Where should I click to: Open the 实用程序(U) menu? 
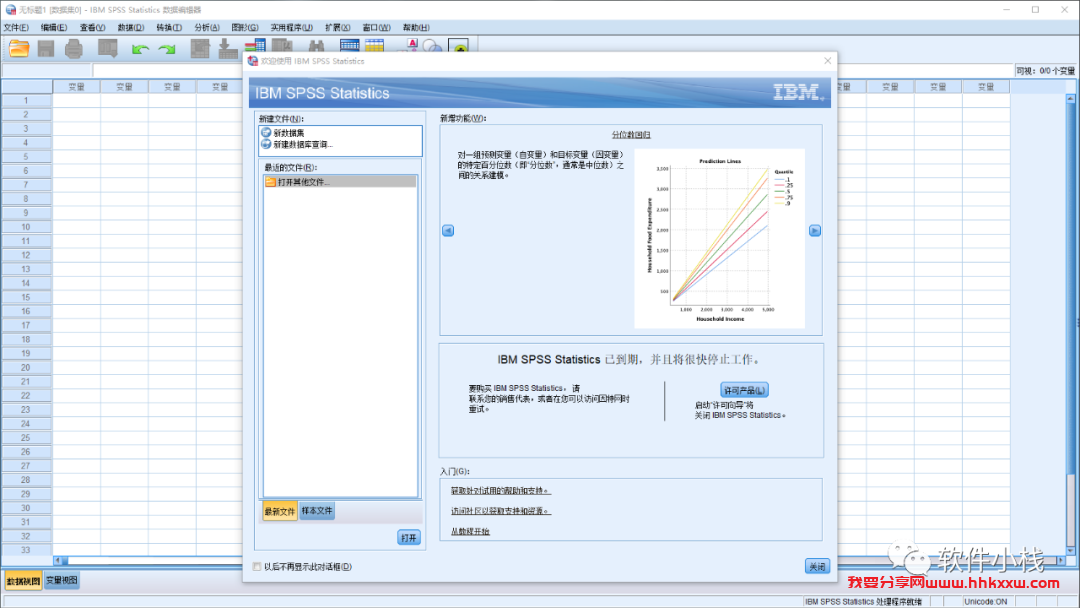click(x=291, y=28)
